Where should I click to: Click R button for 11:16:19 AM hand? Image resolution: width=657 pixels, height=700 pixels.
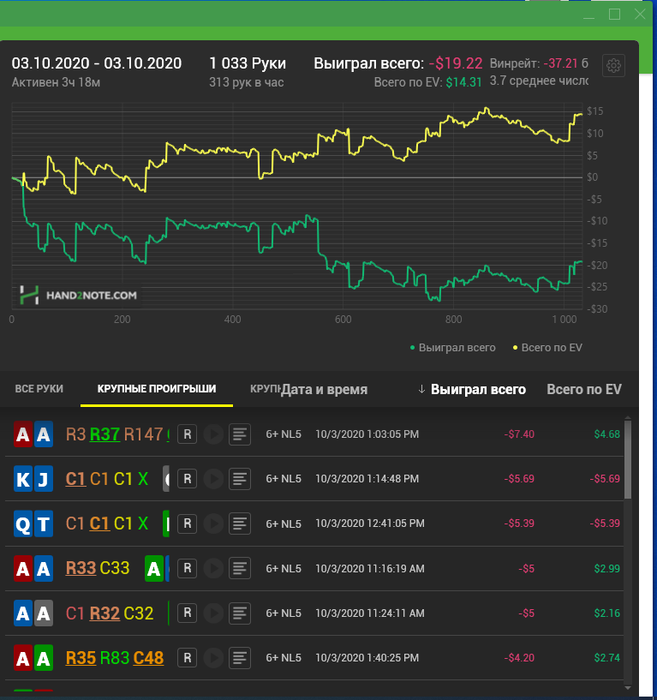[187, 568]
